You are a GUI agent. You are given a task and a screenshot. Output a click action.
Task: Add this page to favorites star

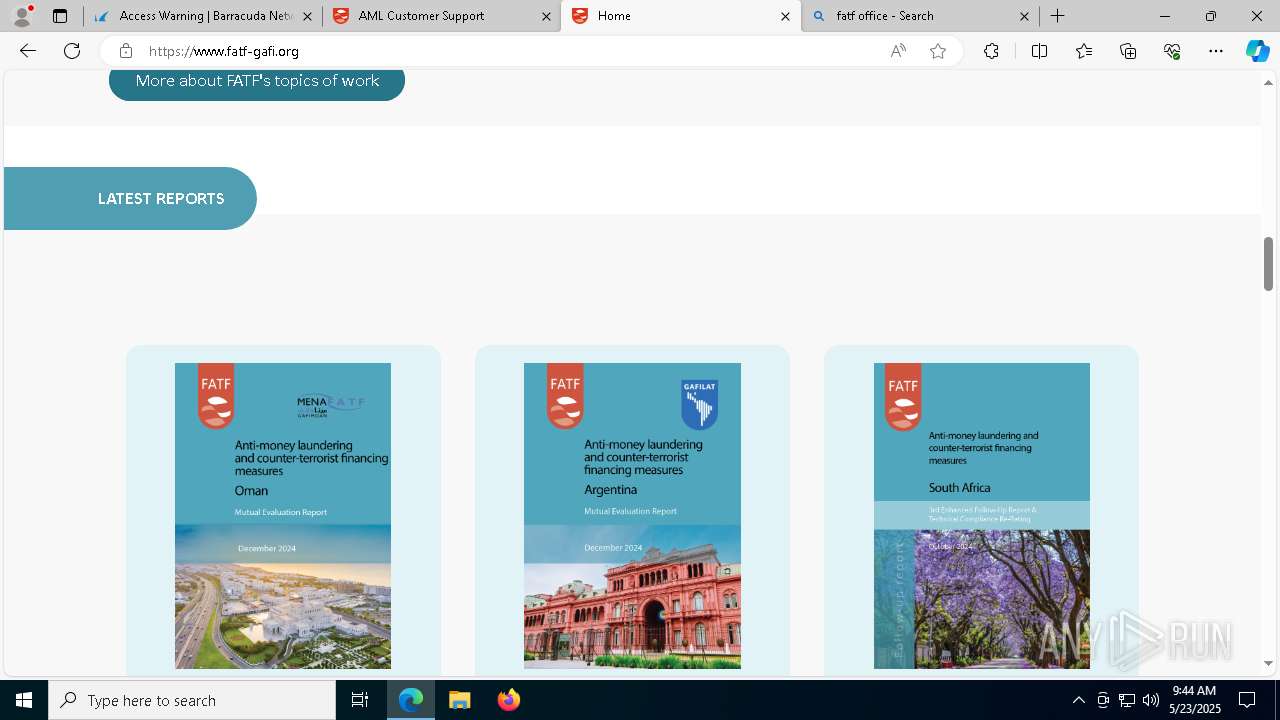click(x=938, y=51)
